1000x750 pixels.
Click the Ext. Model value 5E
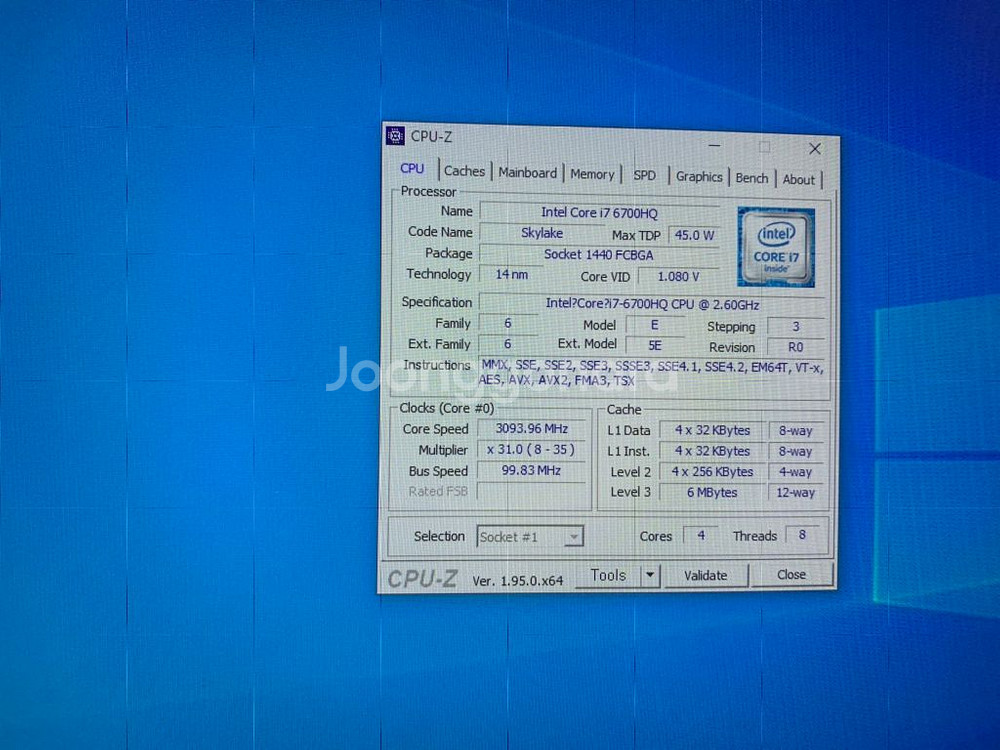pos(655,346)
